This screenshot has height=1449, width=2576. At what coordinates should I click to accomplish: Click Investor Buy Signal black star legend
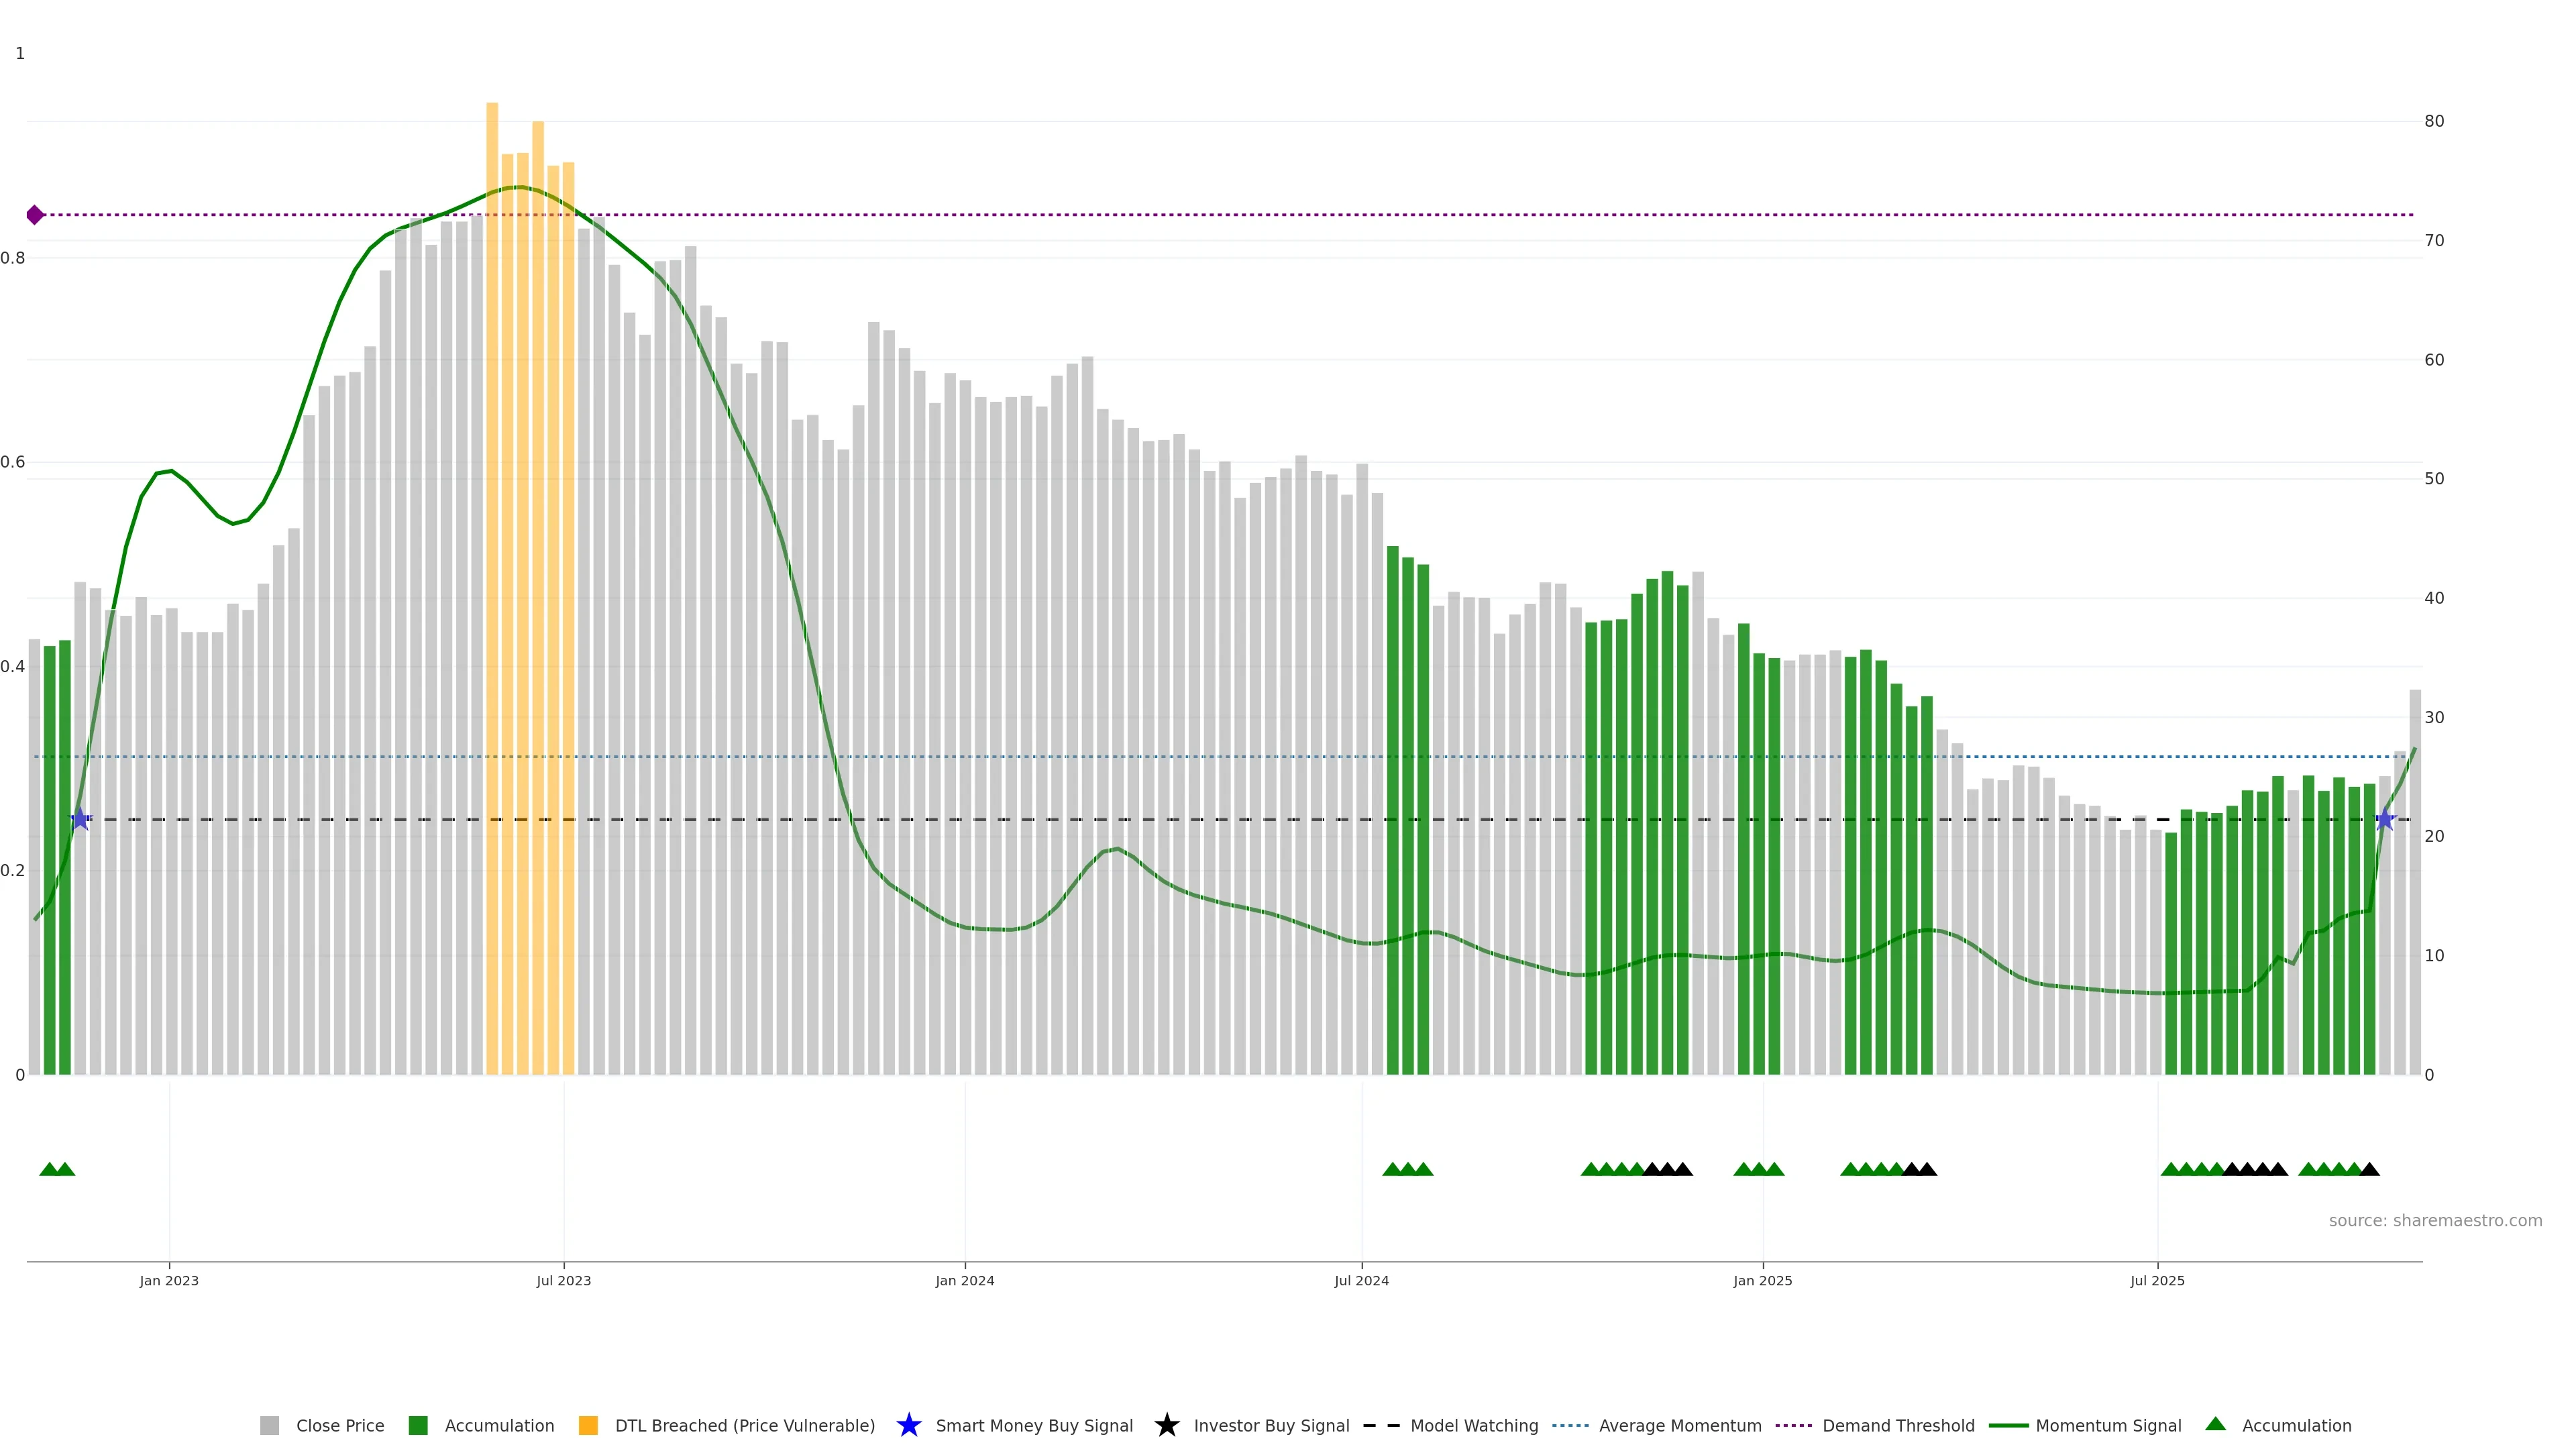[1167, 1426]
